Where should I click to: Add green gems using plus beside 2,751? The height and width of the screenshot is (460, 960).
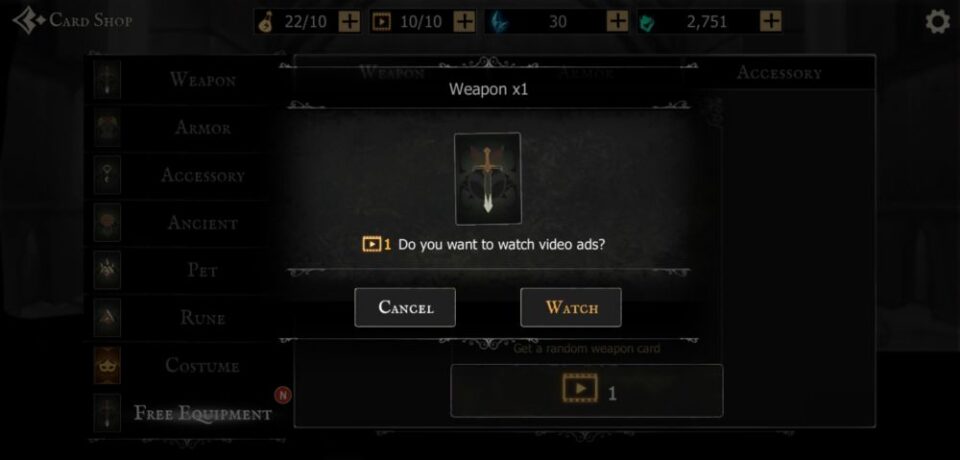click(x=770, y=22)
